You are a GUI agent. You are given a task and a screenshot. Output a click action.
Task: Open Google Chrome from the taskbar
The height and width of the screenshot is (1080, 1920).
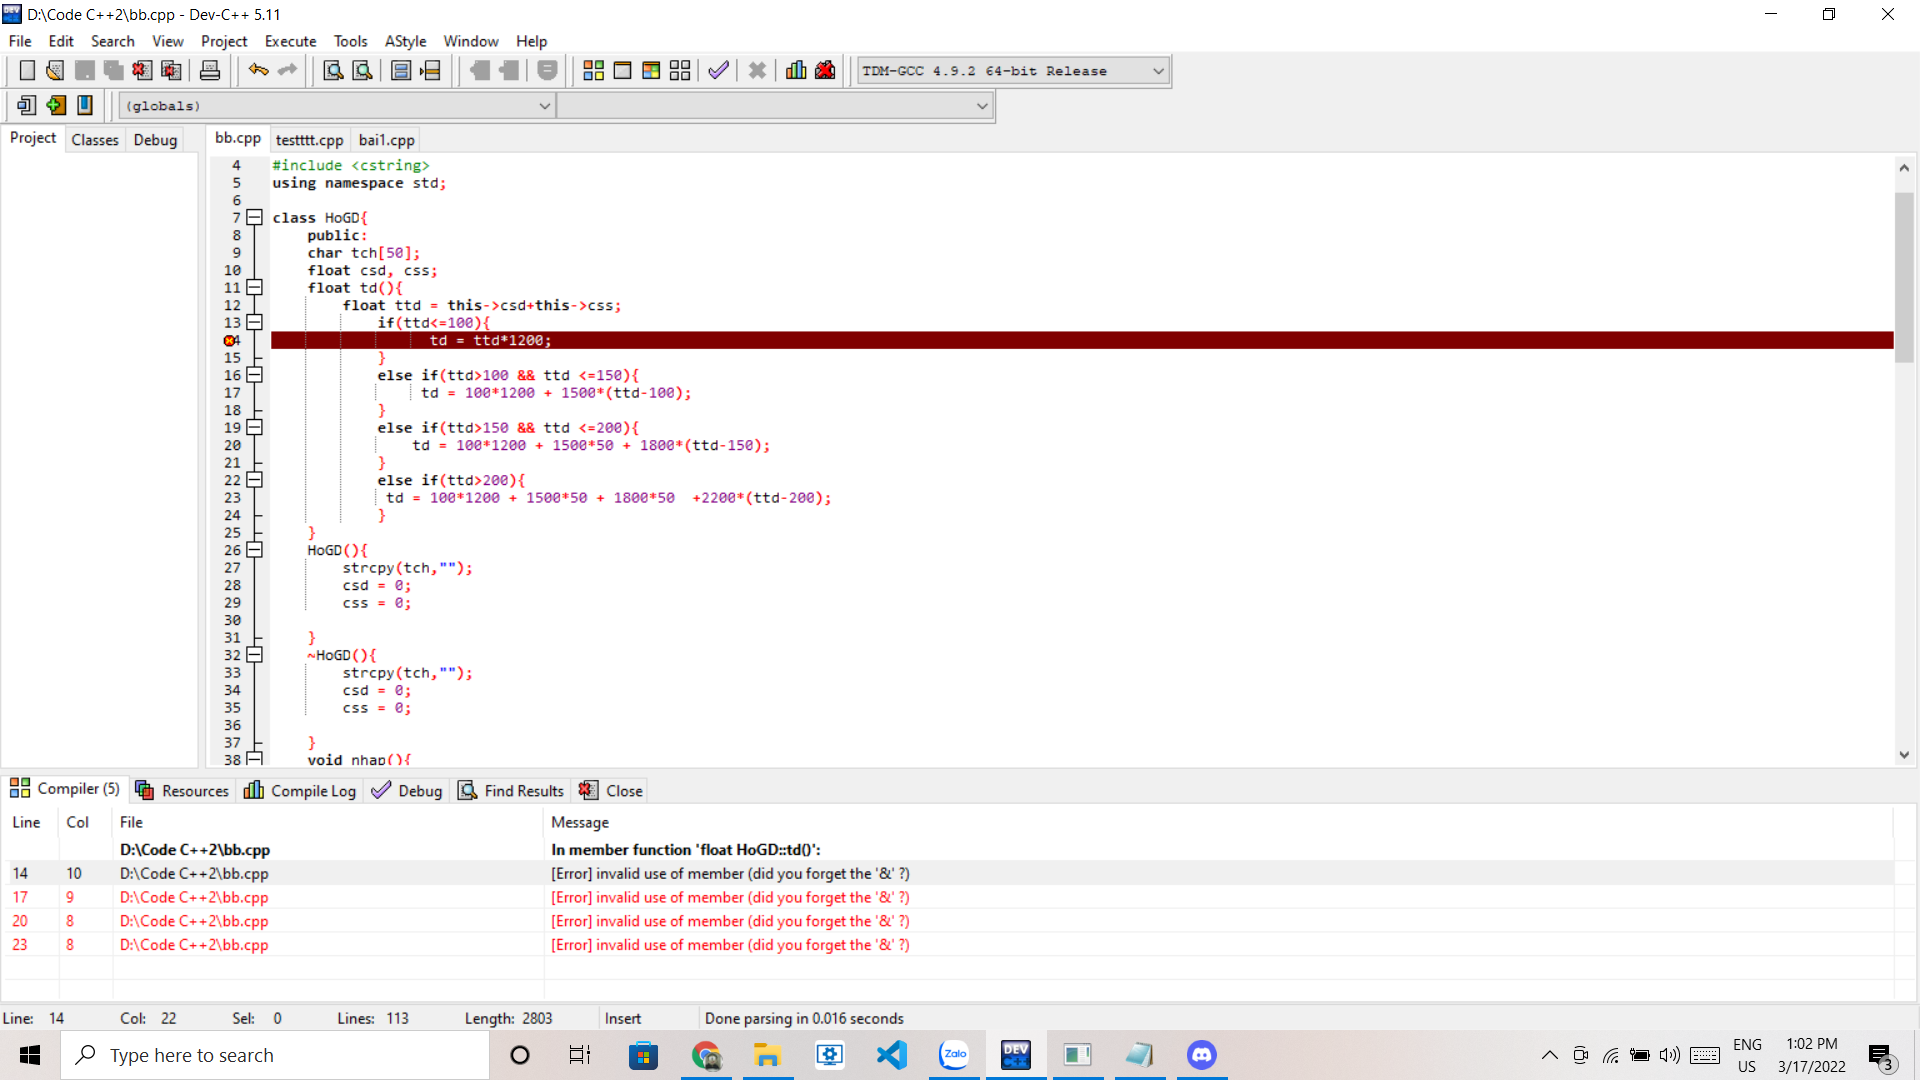706,1055
